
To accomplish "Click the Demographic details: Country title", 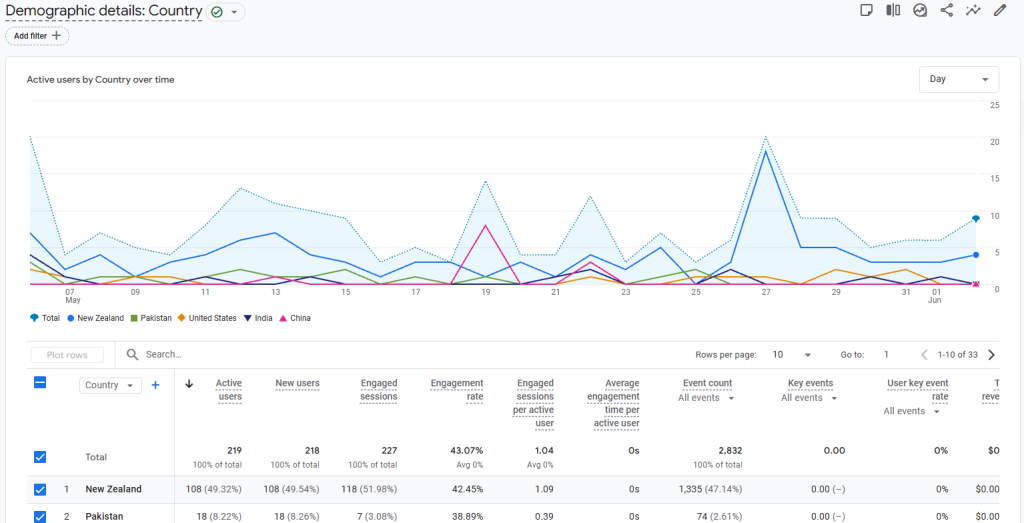I will coord(104,11).
